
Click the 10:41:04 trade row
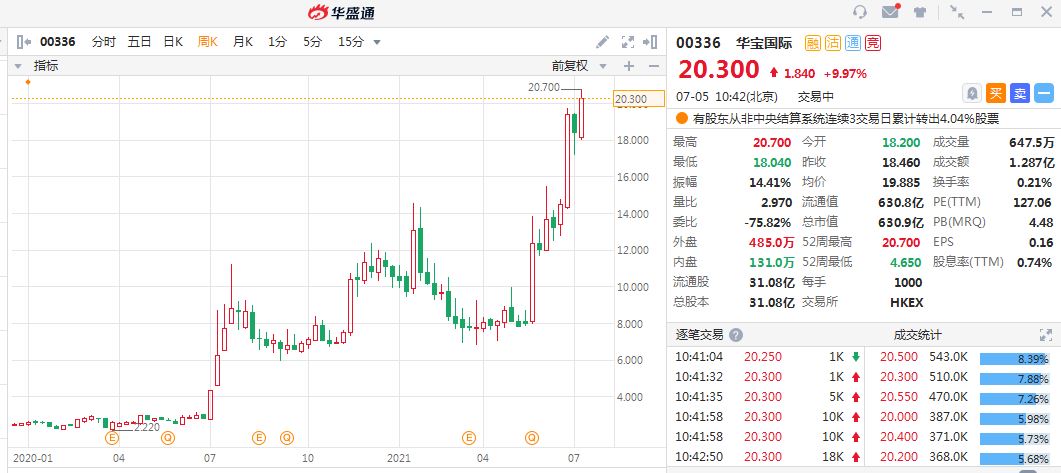(768, 357)
